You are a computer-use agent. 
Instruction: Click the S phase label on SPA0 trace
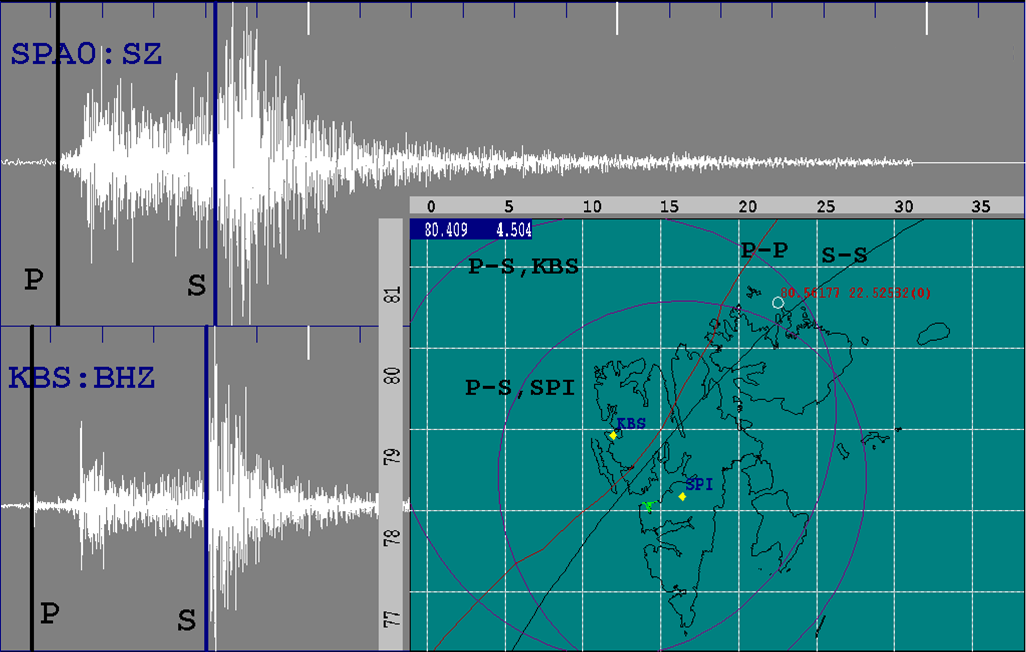coord(196,285)
